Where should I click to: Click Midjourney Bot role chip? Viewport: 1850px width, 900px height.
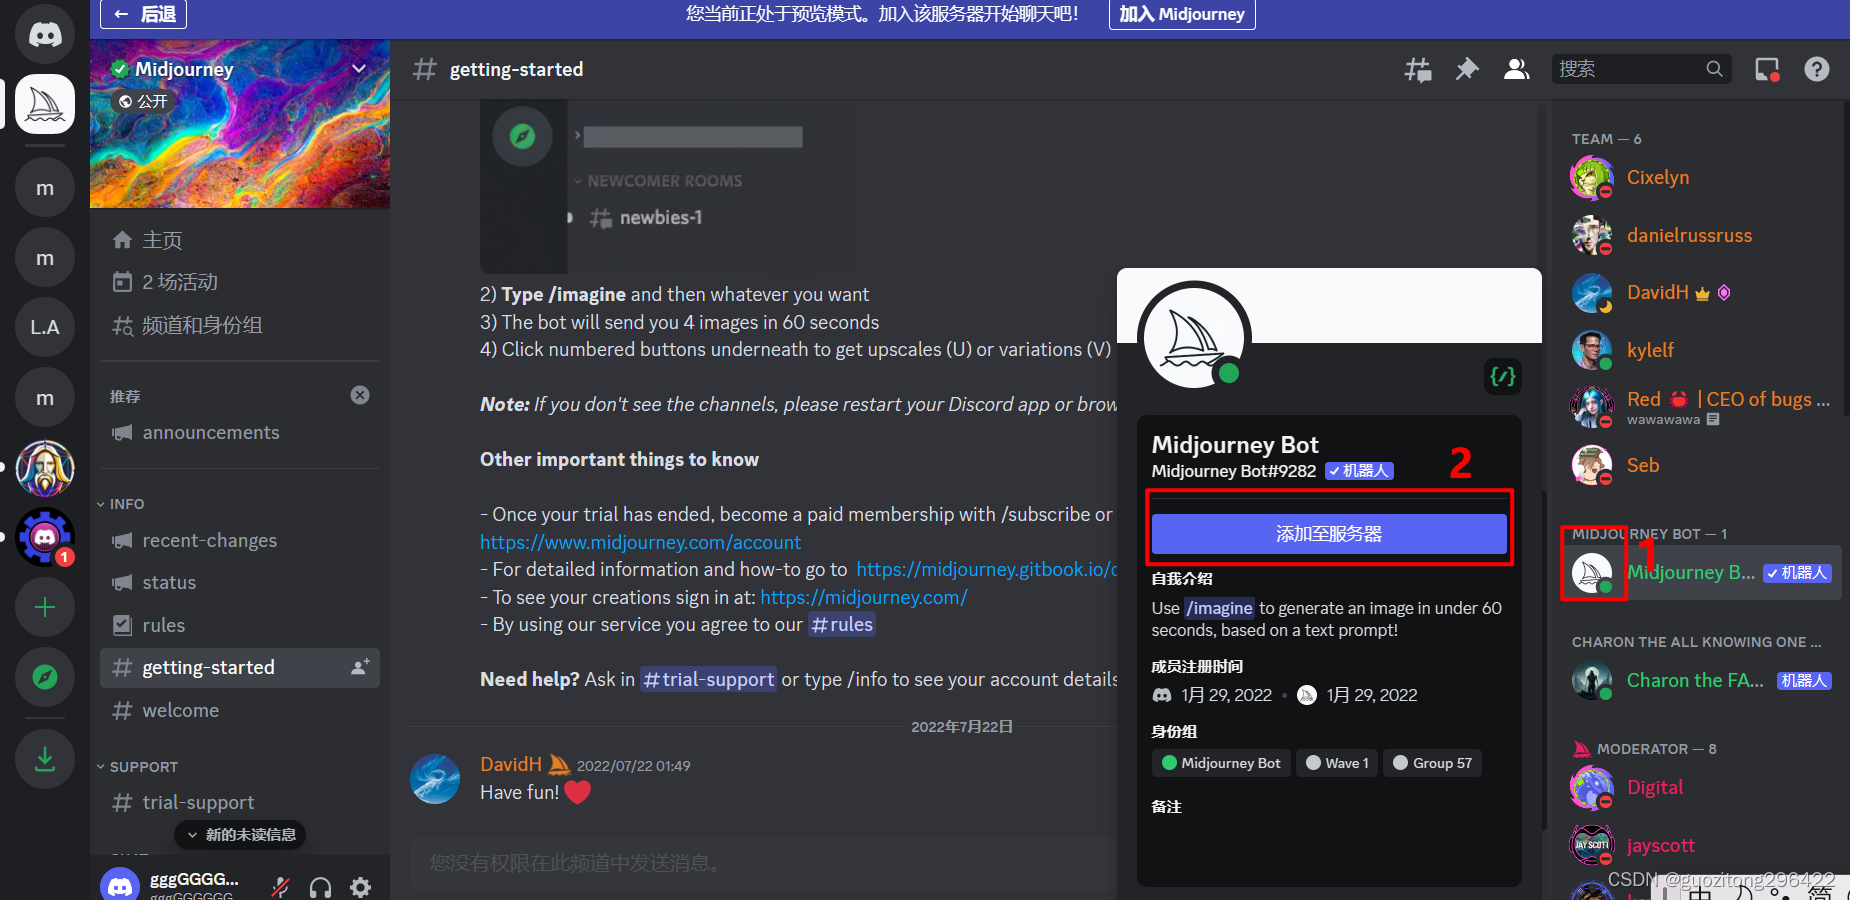pos(1221,763)
